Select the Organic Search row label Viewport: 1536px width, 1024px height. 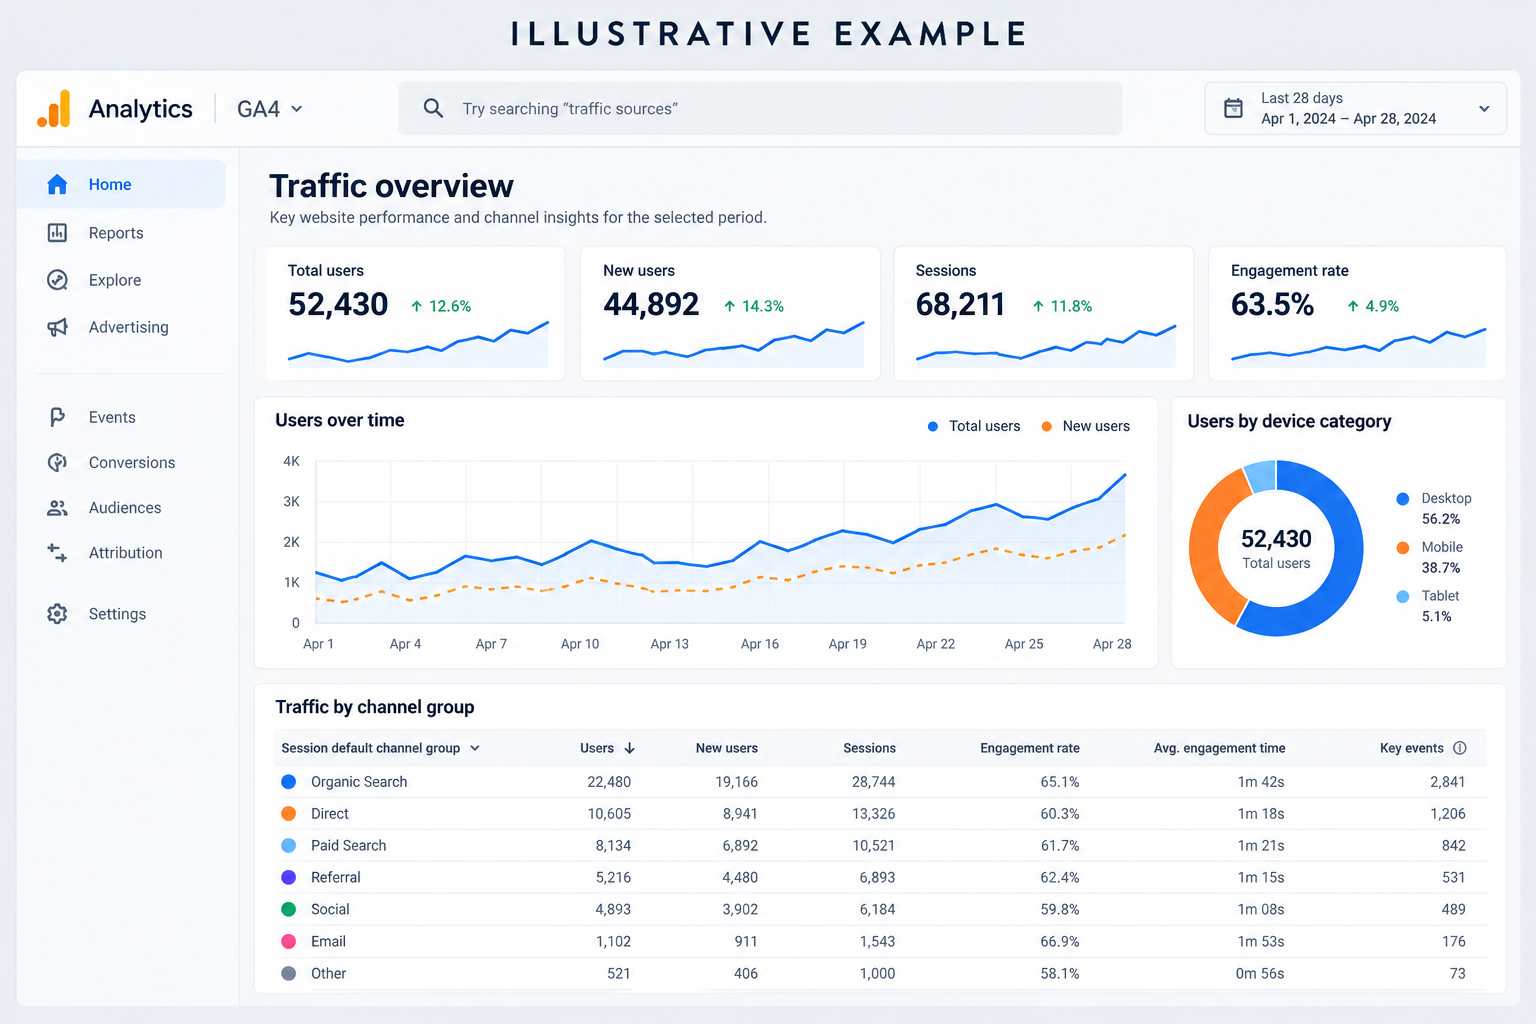pos(359,782)
